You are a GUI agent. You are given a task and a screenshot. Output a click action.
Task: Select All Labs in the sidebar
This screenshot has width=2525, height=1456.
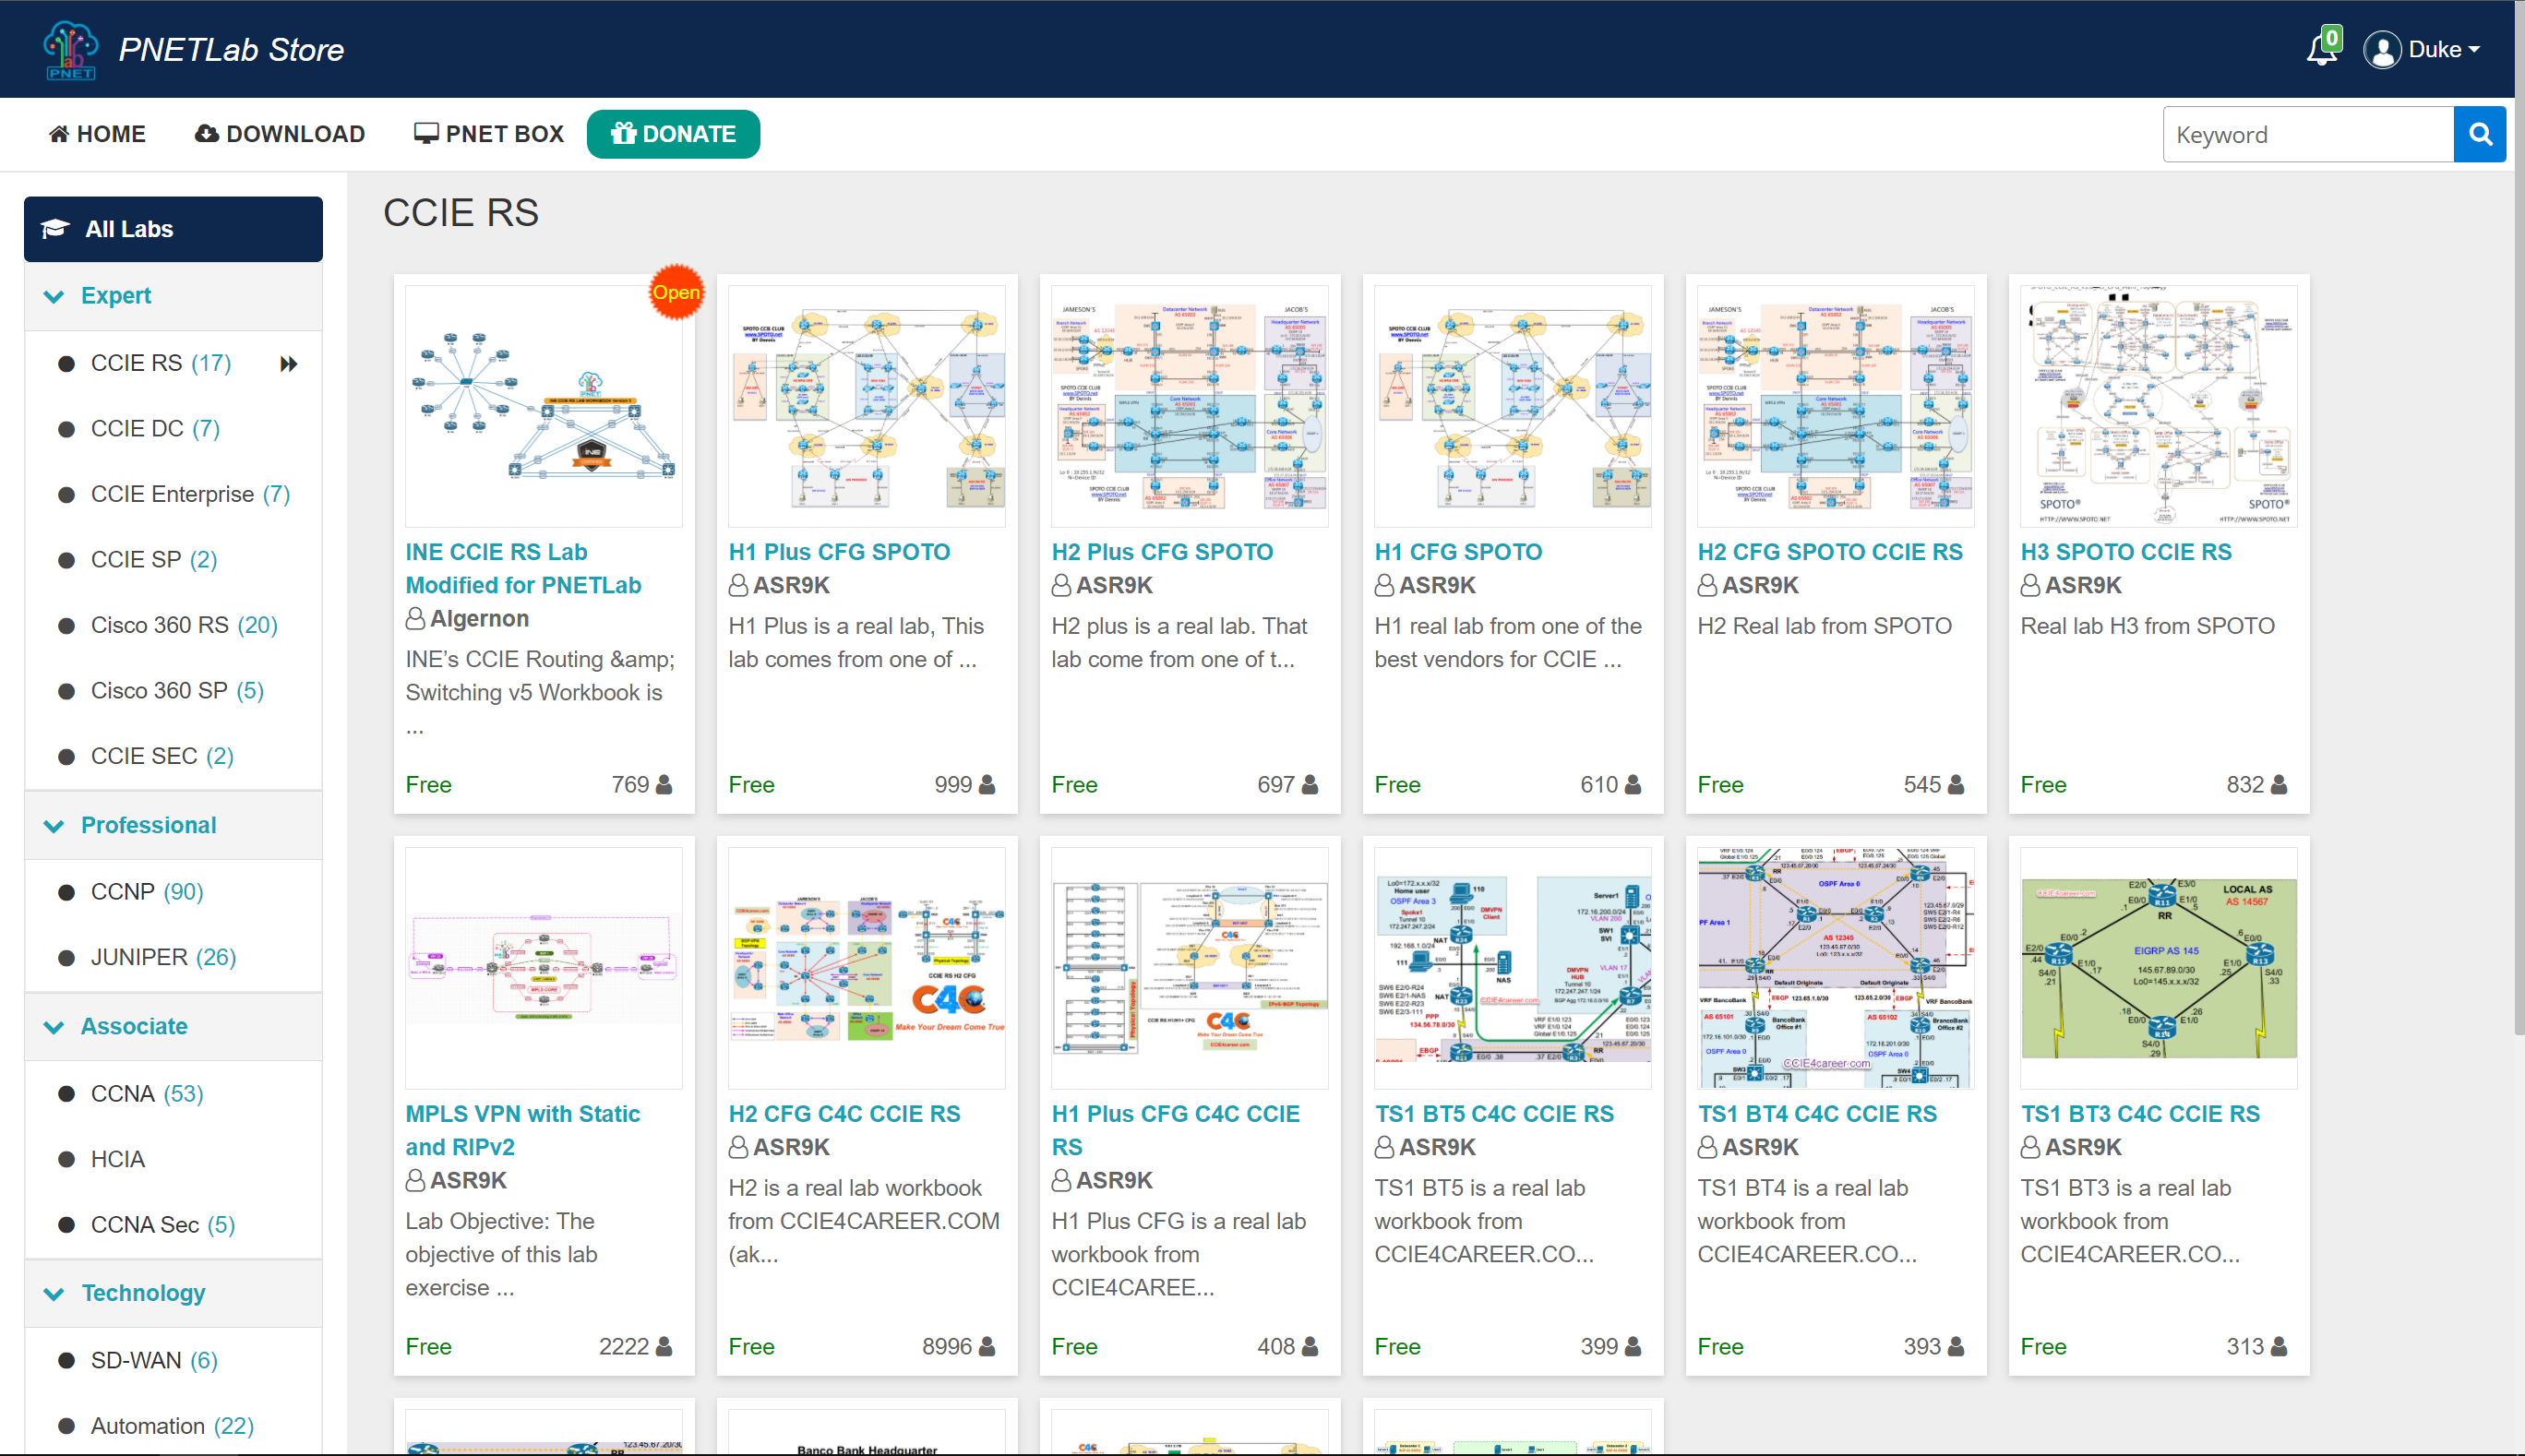click(173, 229)
